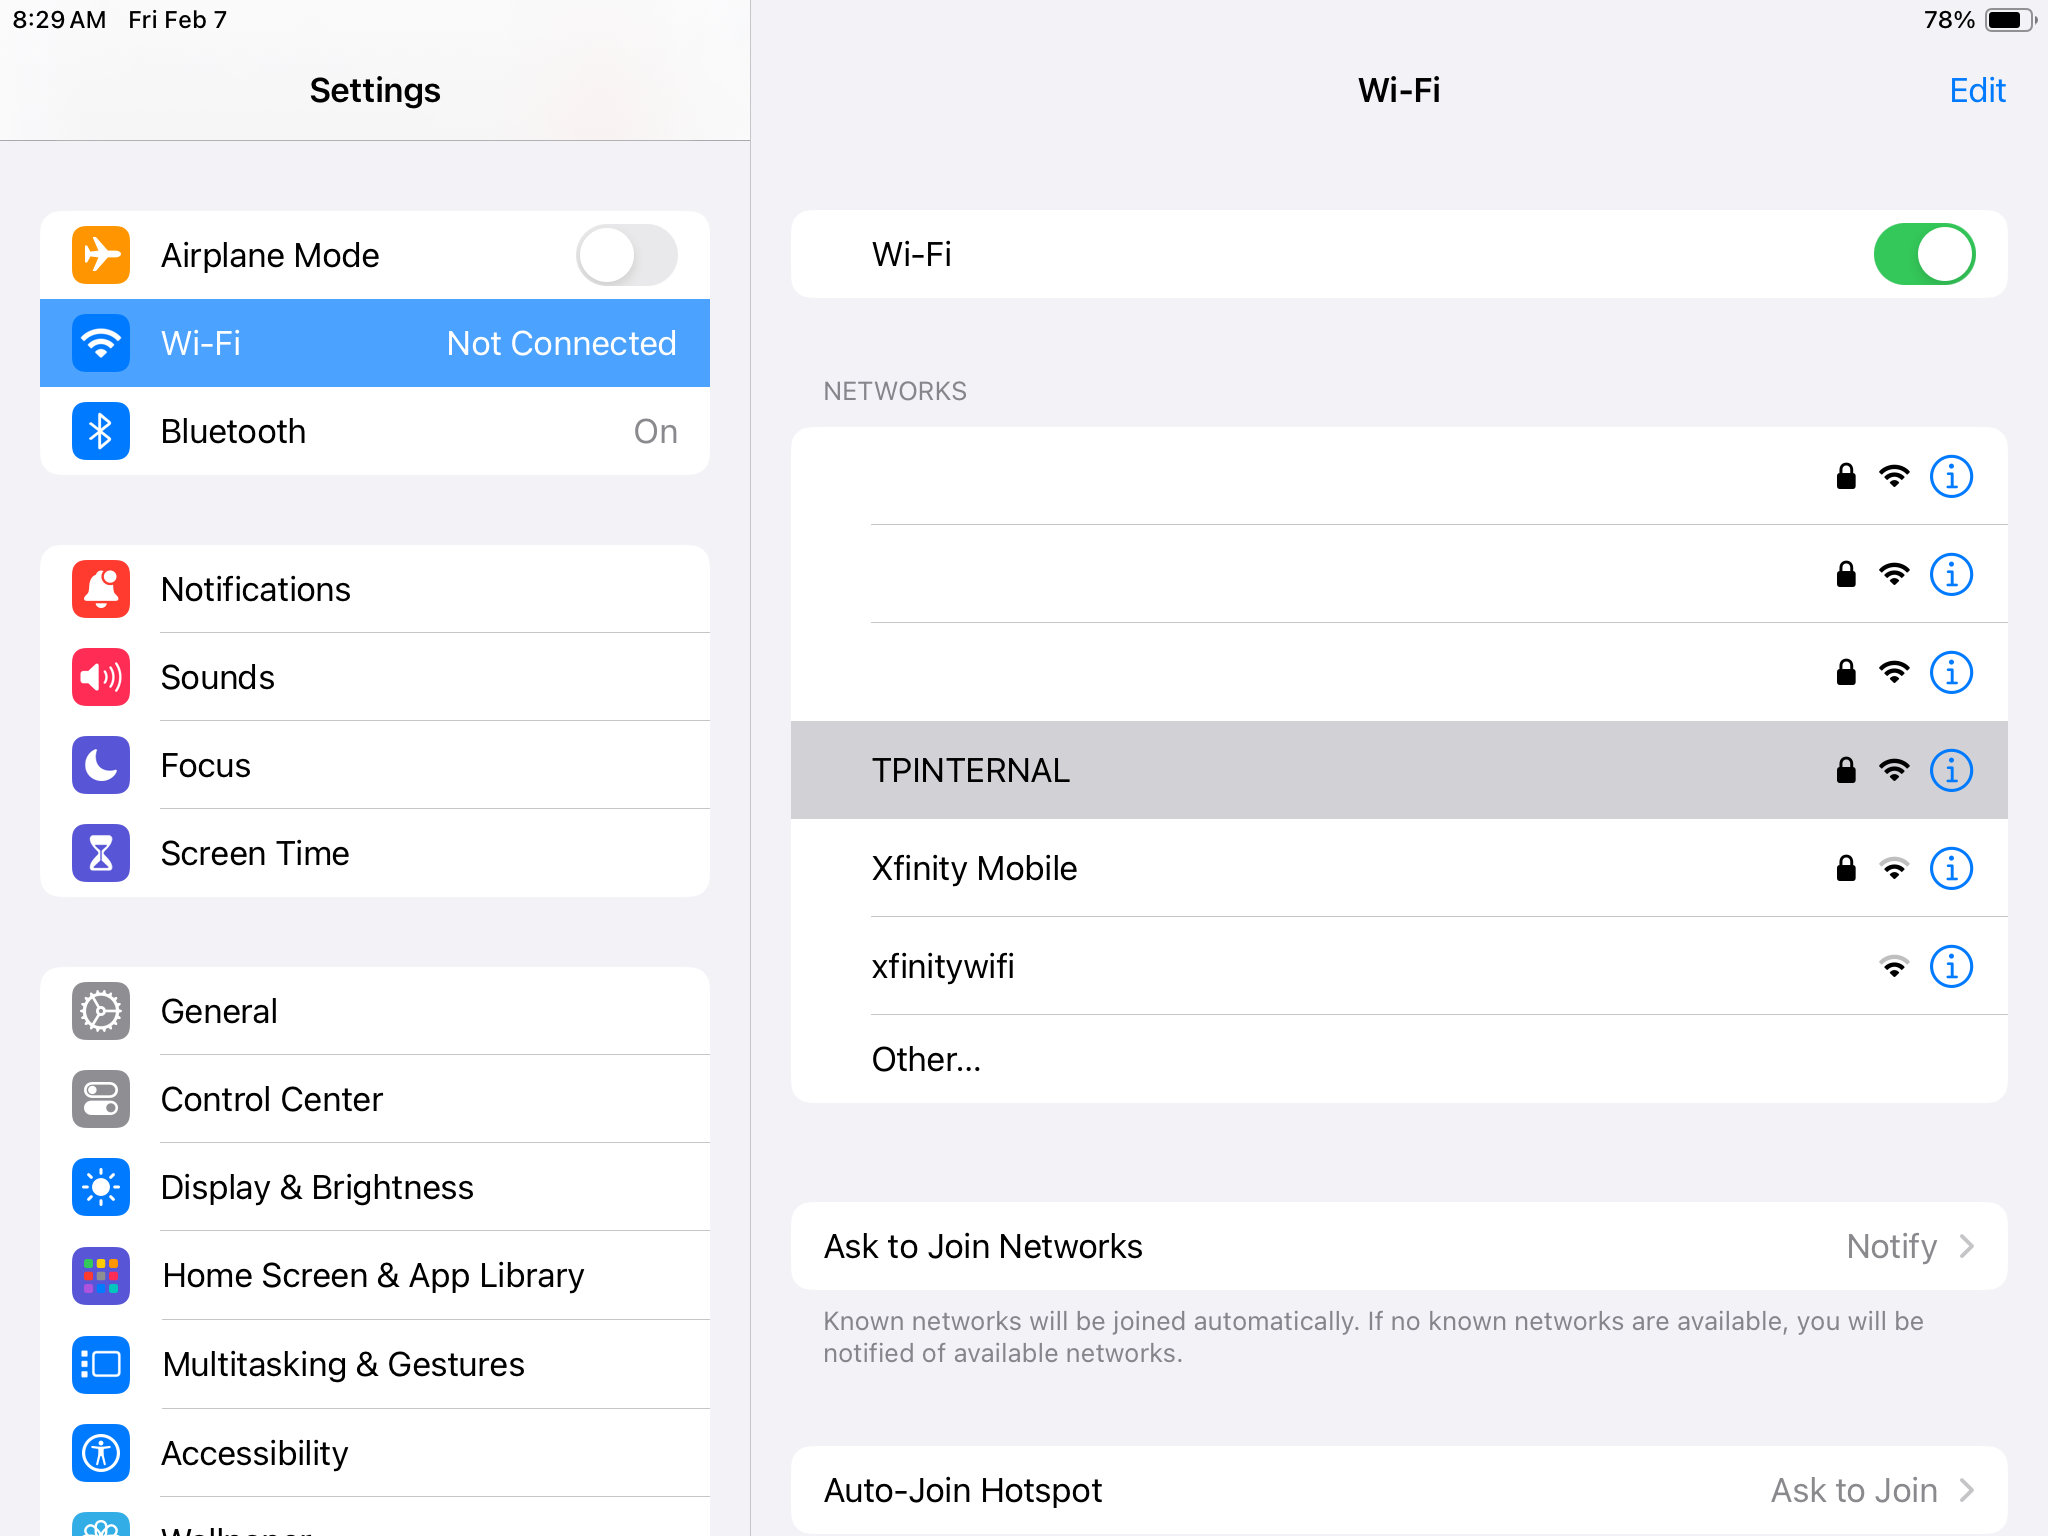Open Auto-Join Hotspot setting chevron

(1966, 1490)
